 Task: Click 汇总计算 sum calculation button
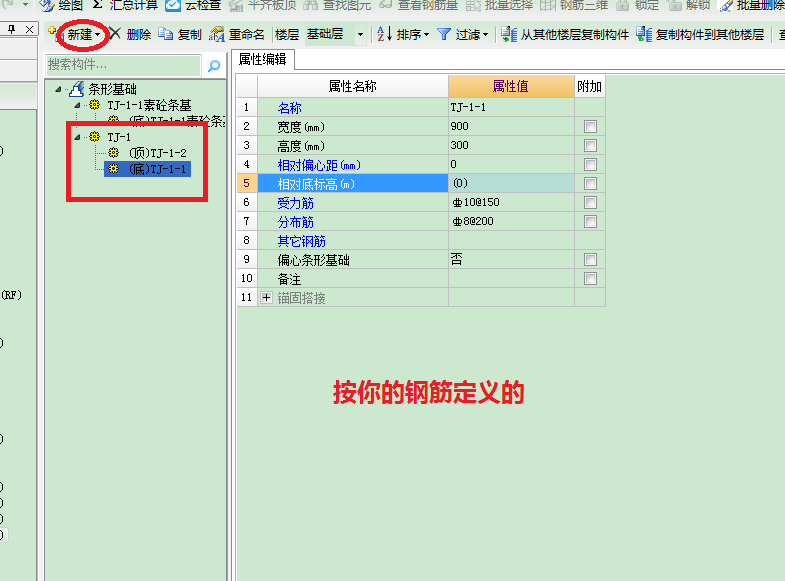coord(125,6)
